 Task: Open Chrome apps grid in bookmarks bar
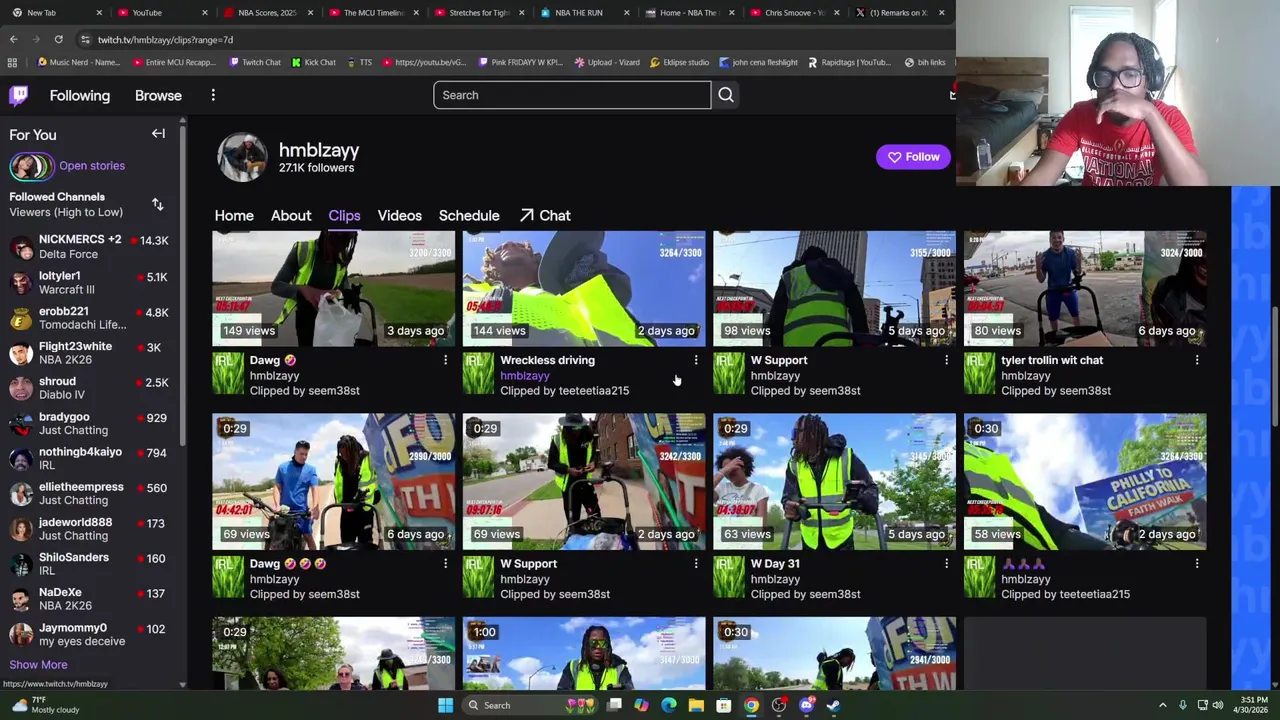(12, 62)
